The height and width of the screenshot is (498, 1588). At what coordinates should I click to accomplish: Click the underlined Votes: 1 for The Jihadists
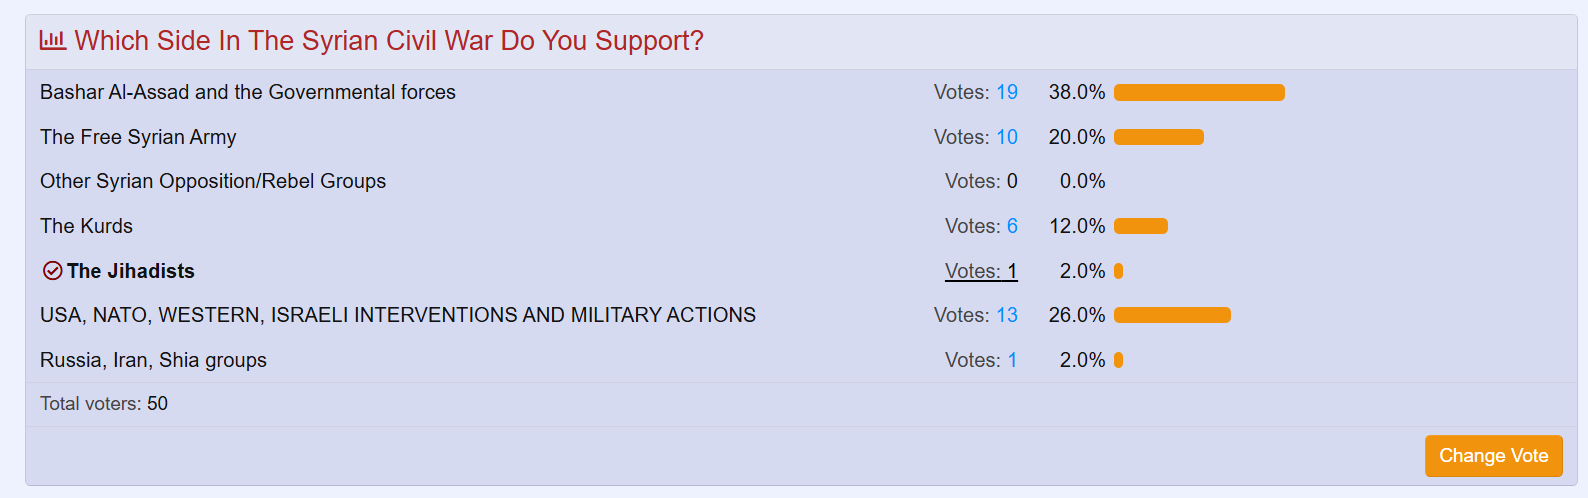(981, 271)
